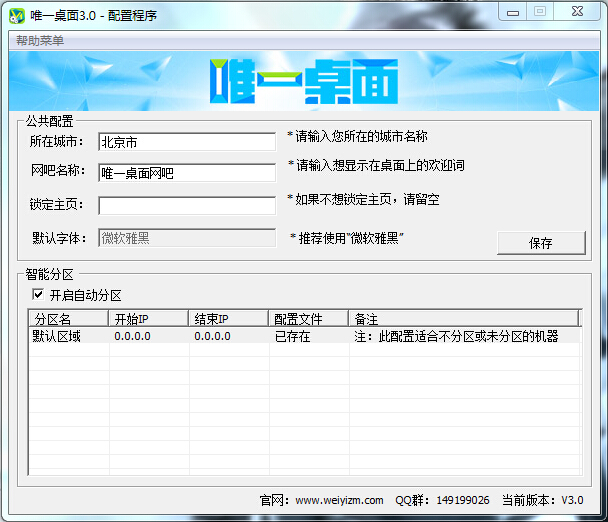This screenshot has width=608, height=522.
Task: Open the 帮助菜单 menu
Action: tap(40, 41)
